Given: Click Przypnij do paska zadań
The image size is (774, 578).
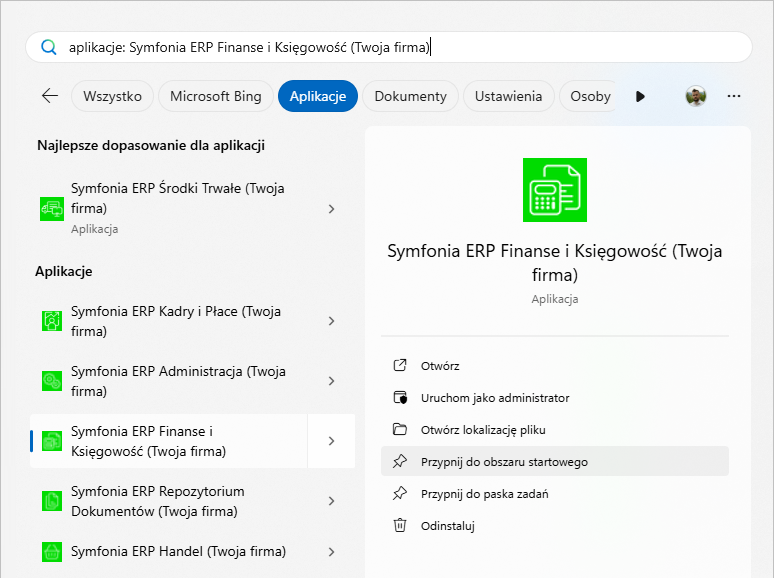Looking at the screenshot, I should pos(484,493).
